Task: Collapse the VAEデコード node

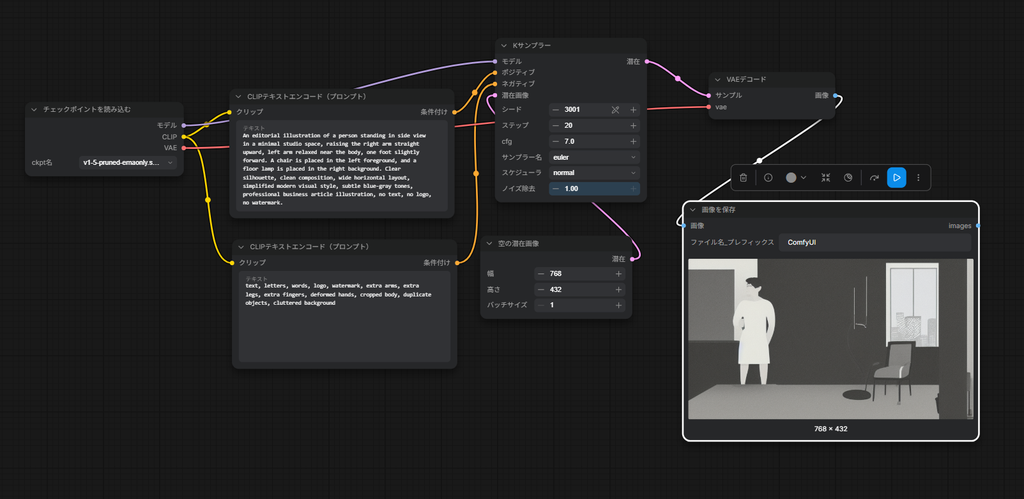Action: (x=717, y=80)
